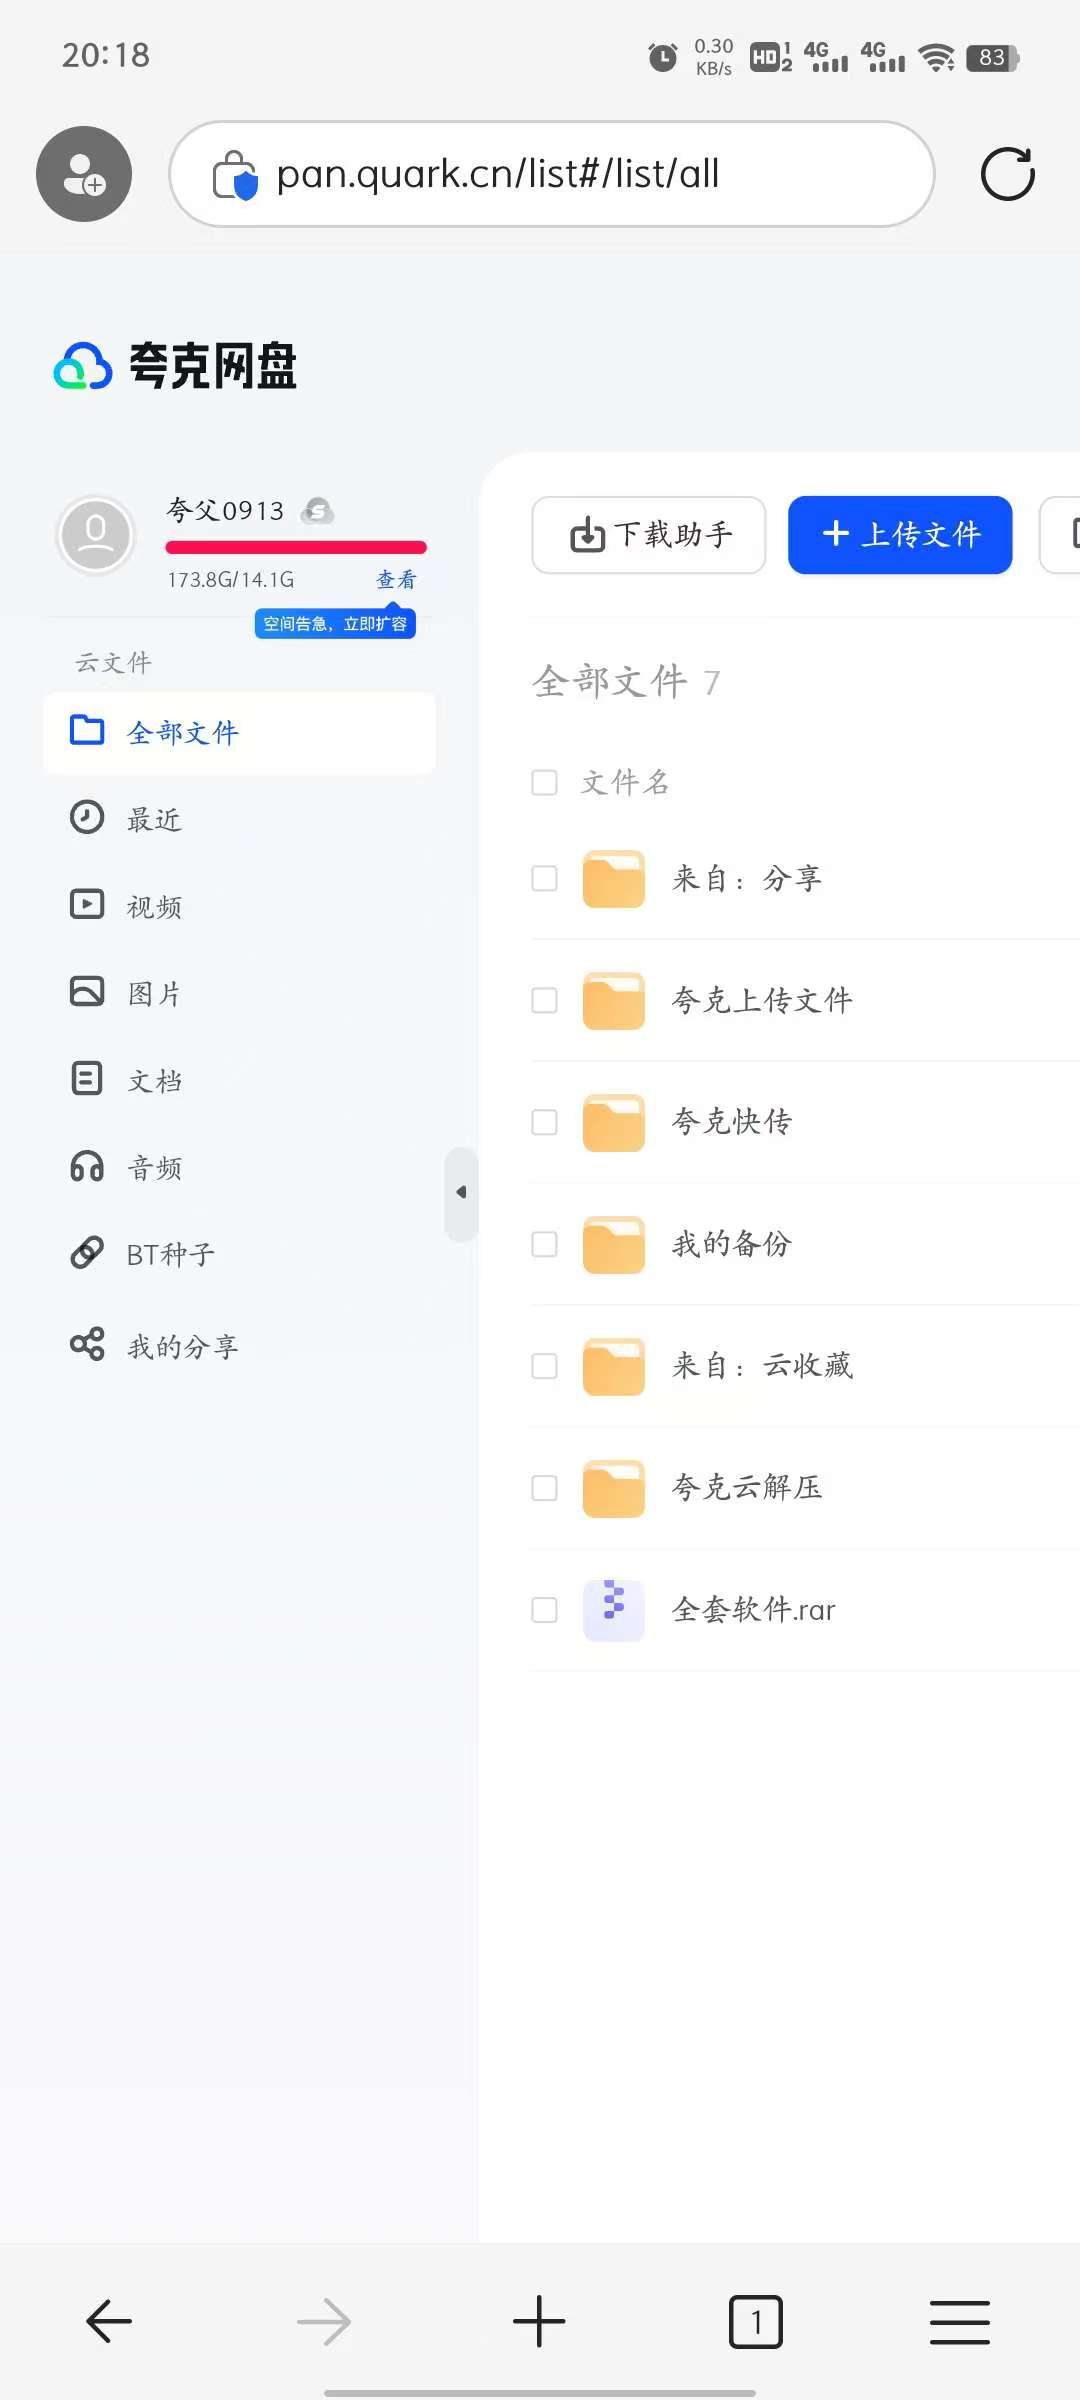This screenshot has width=1080, height=2400.
Task: Tap the address bar URL field
Action: (x=552, y=174)
